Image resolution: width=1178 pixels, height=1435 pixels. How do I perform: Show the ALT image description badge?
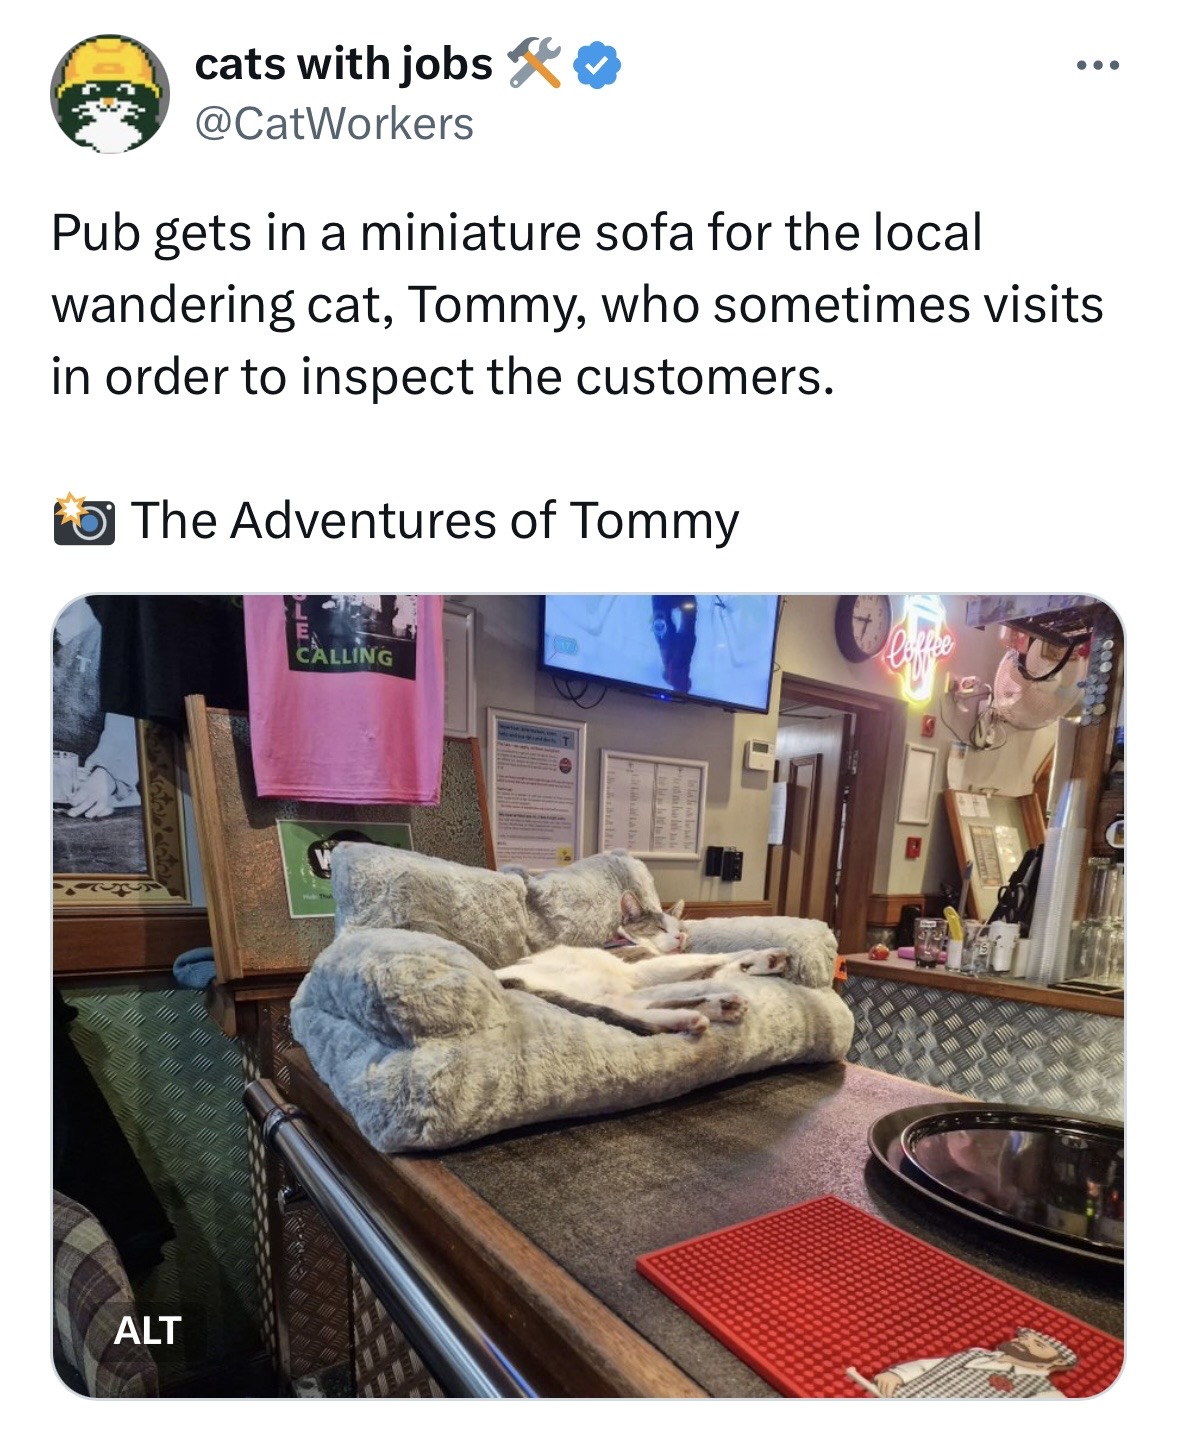tap(147, 1330)
